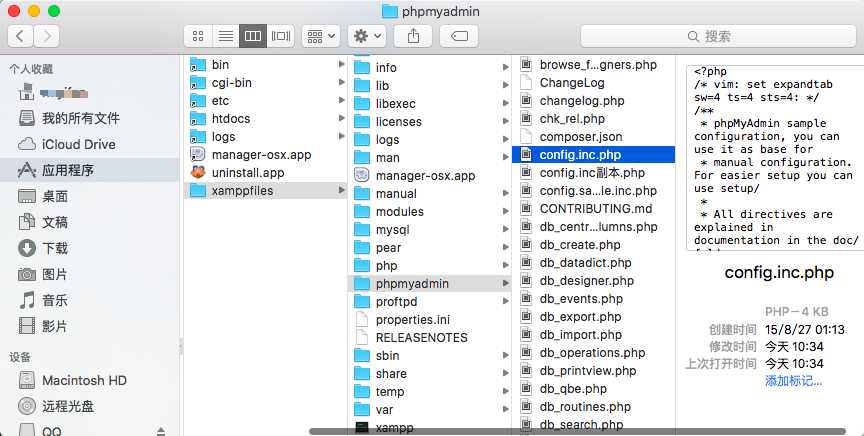Expand the proftpd folder arrow
Image resolution: width=864 pixels, height=436 pixels.
tap(505, 302)
